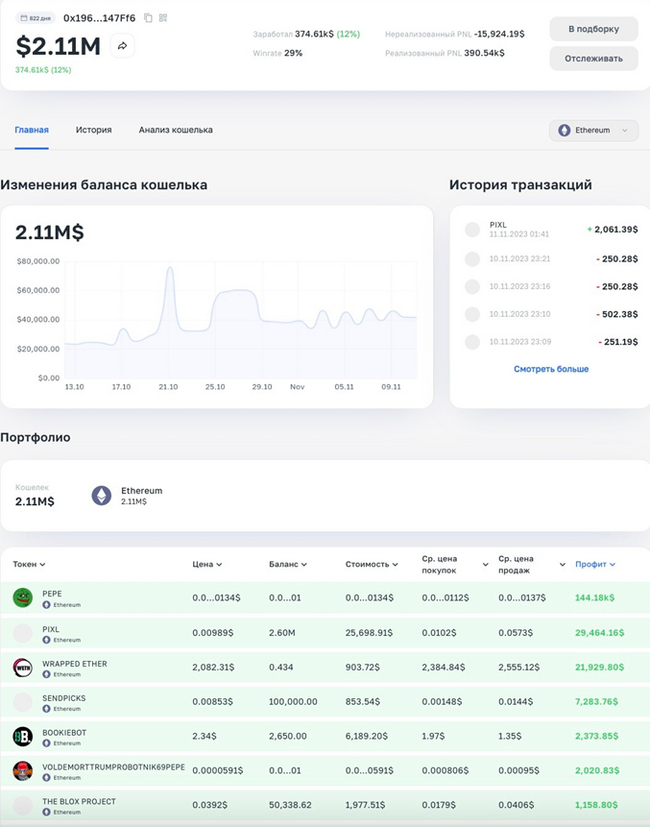Screen dimensions: 650x827
Task: Open the wallet QR code icon
Action: click(x=163, y=18)
